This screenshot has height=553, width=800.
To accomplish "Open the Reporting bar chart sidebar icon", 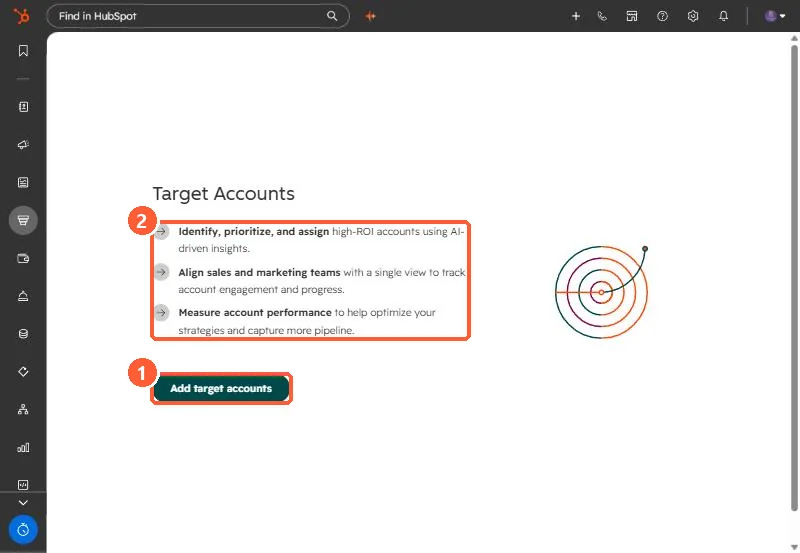I will click(23, 447).
